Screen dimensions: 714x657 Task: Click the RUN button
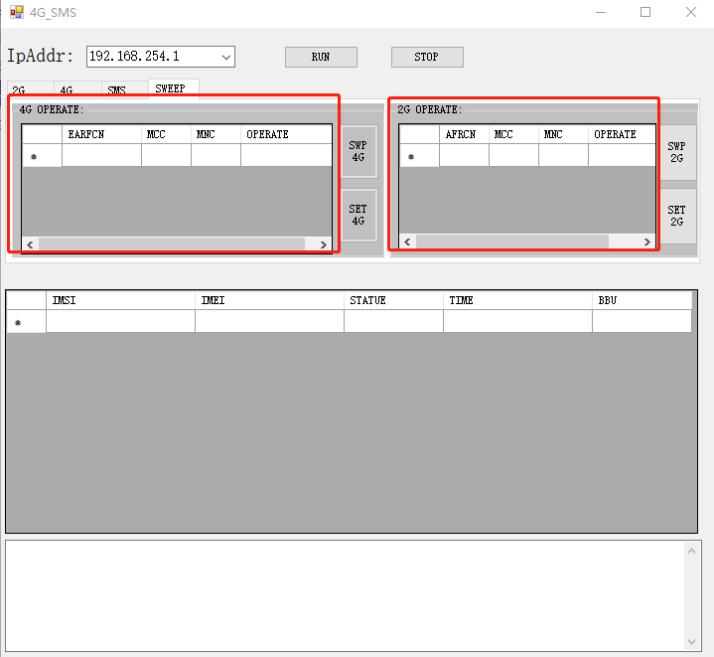(320, 57)
